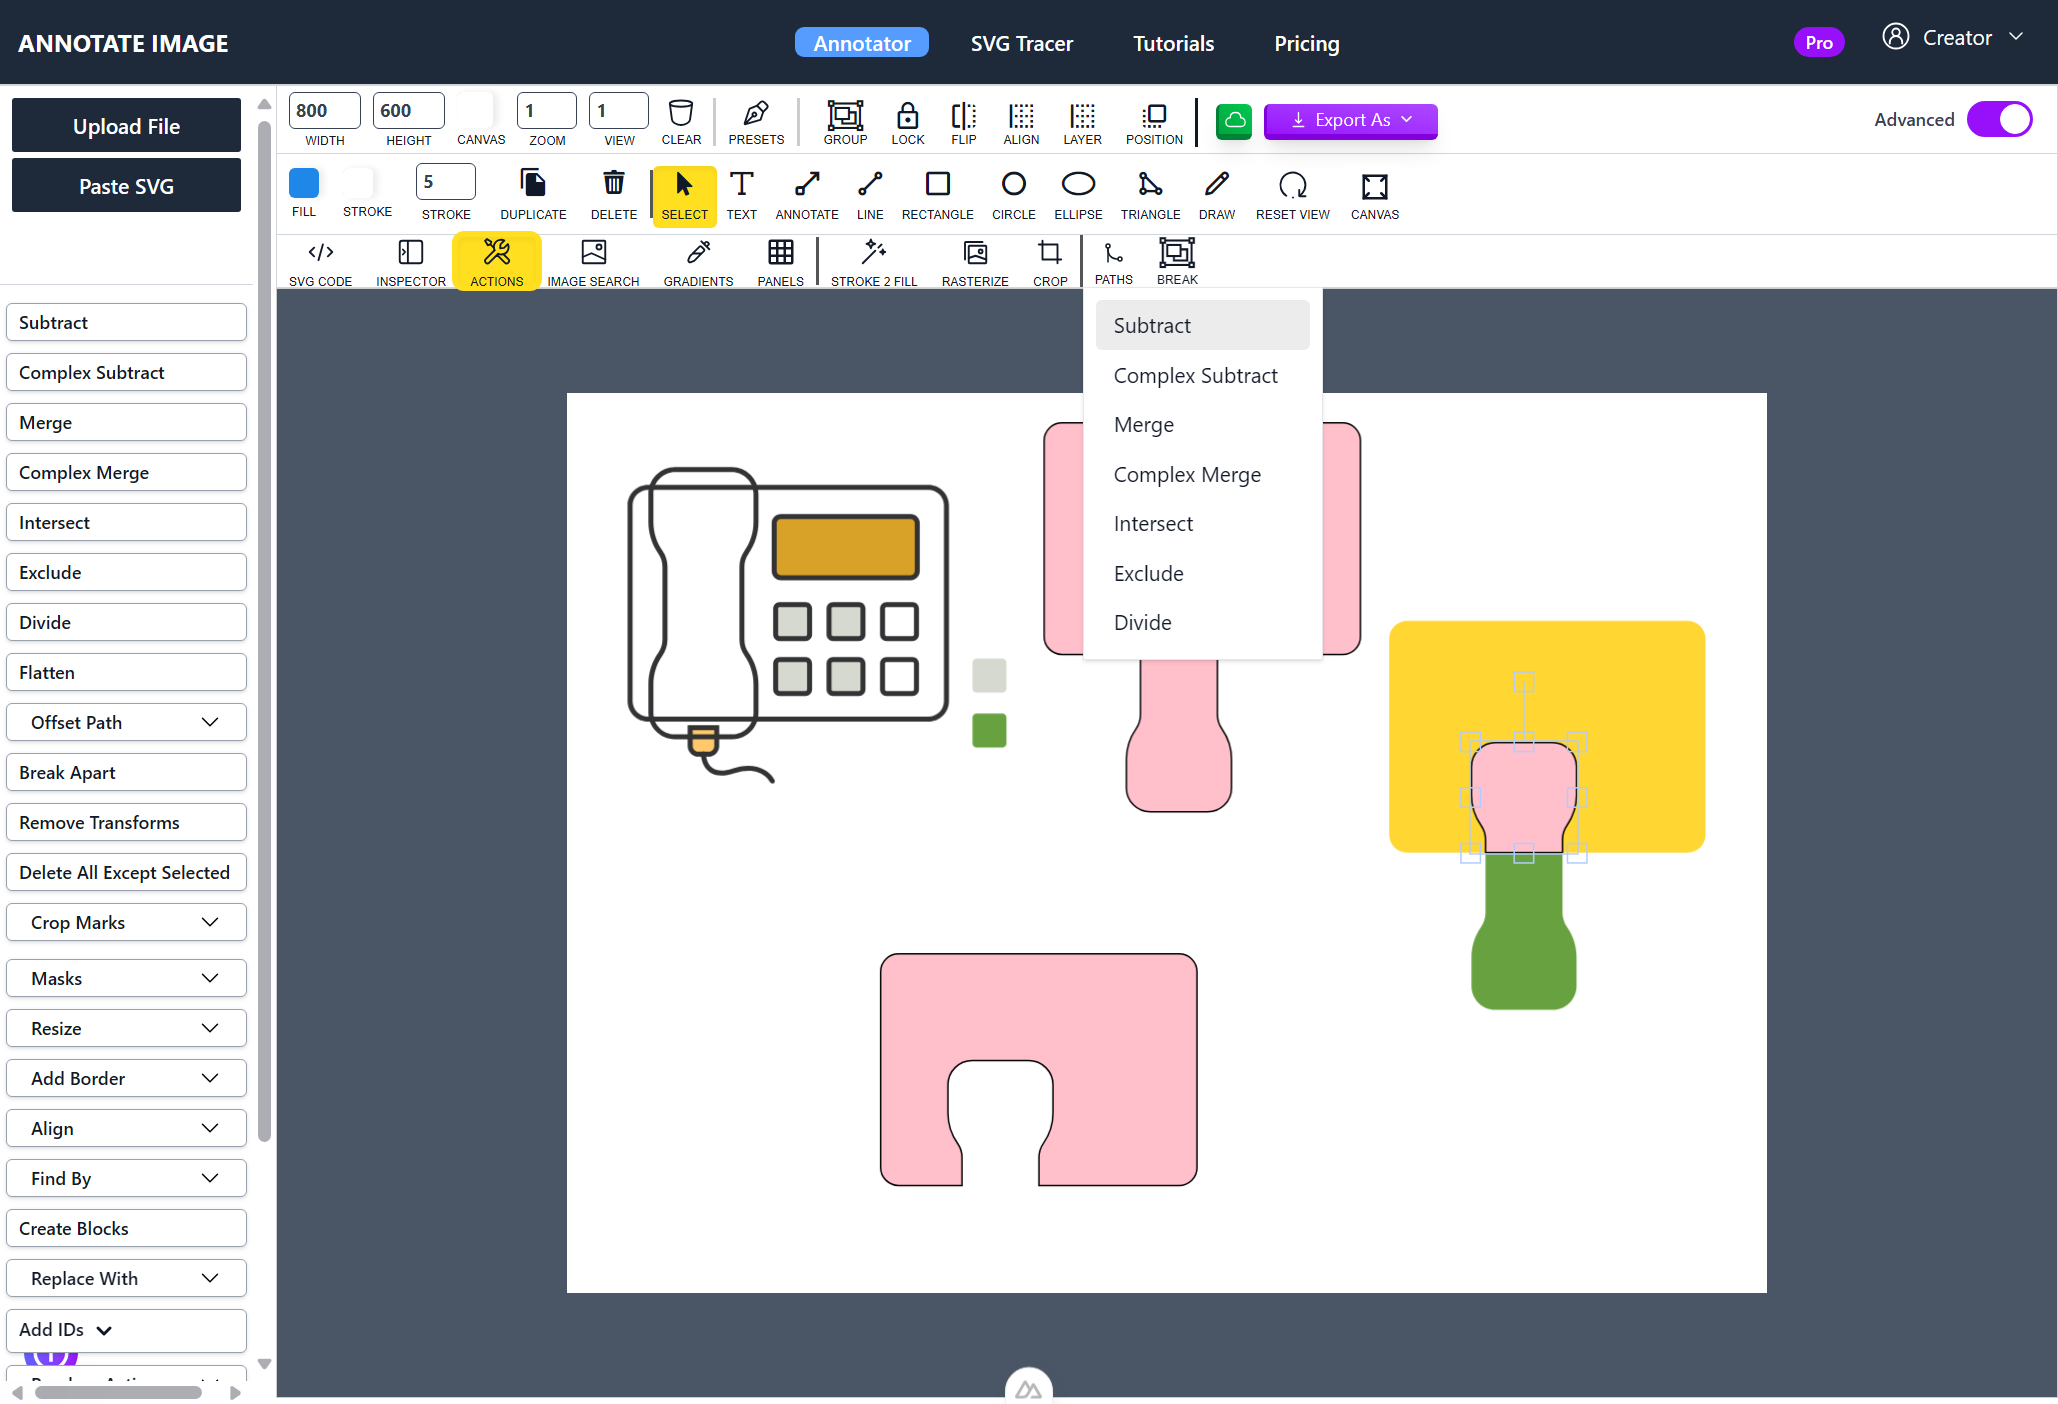The image size is (2058, 1404).
Task: Click the Duplicate tool icon
Action: (x=533, y=184)
